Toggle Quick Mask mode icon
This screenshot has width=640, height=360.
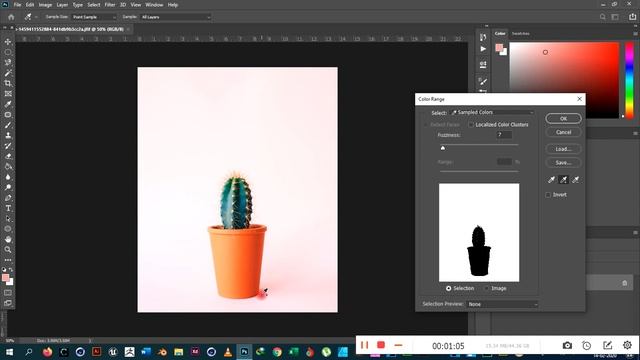coord(8,293)
